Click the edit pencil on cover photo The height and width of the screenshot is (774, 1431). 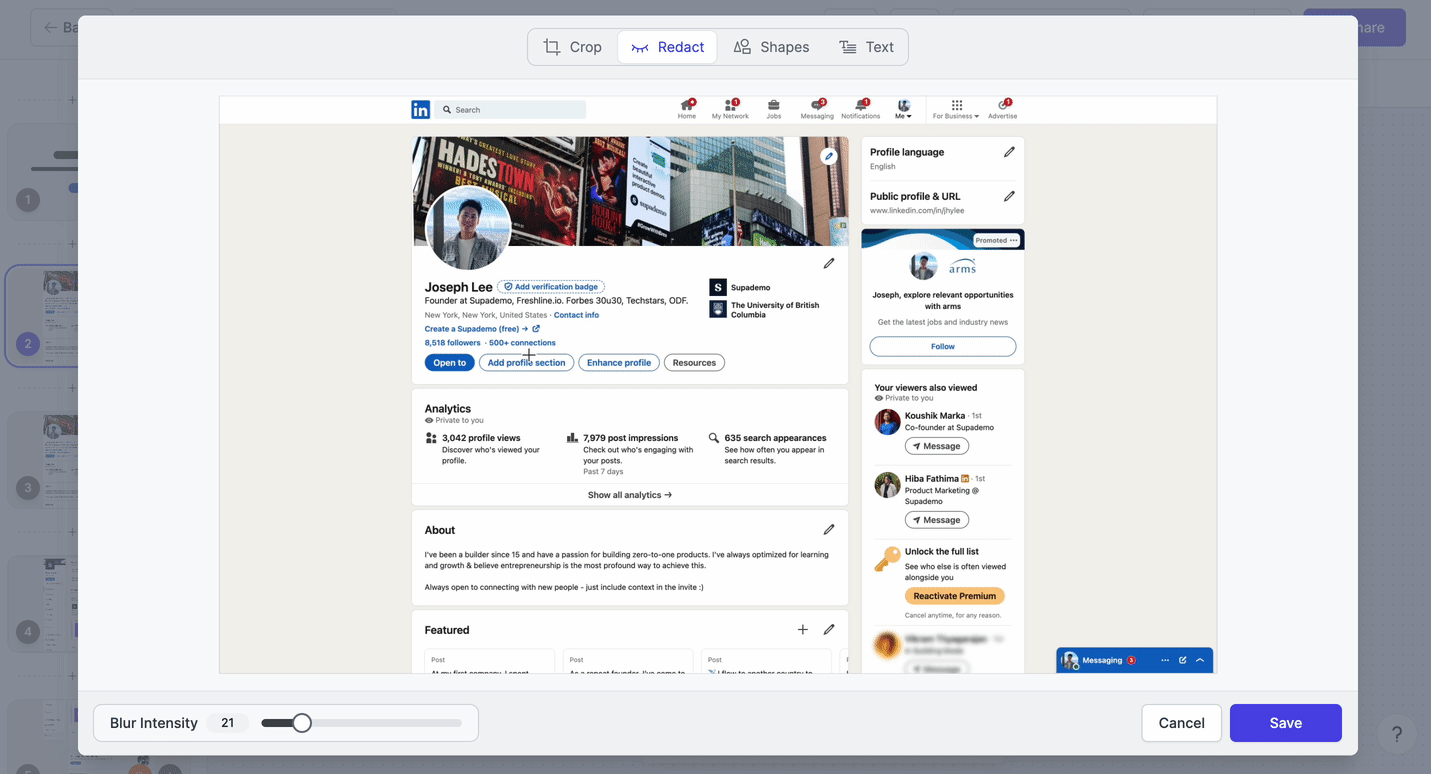tap(829, 156)
